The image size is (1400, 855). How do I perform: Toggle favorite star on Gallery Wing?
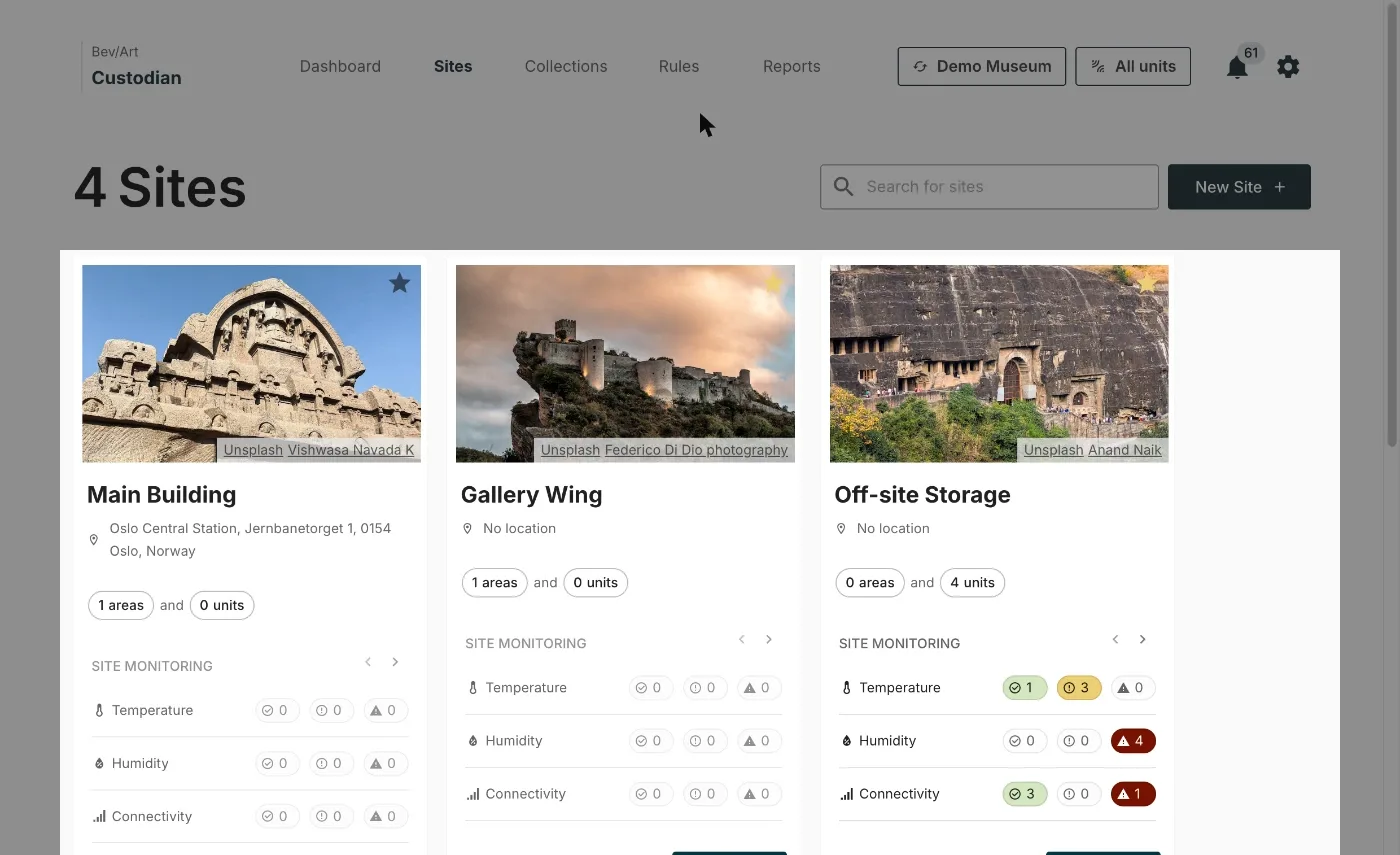coord(773,283)
